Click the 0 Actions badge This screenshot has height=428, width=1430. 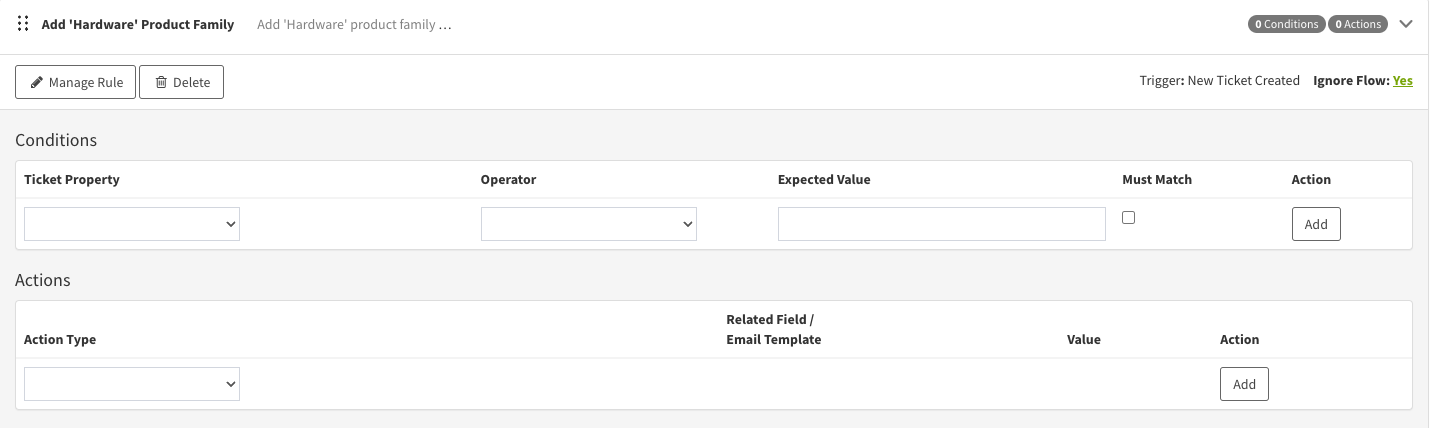point(1358,24)
